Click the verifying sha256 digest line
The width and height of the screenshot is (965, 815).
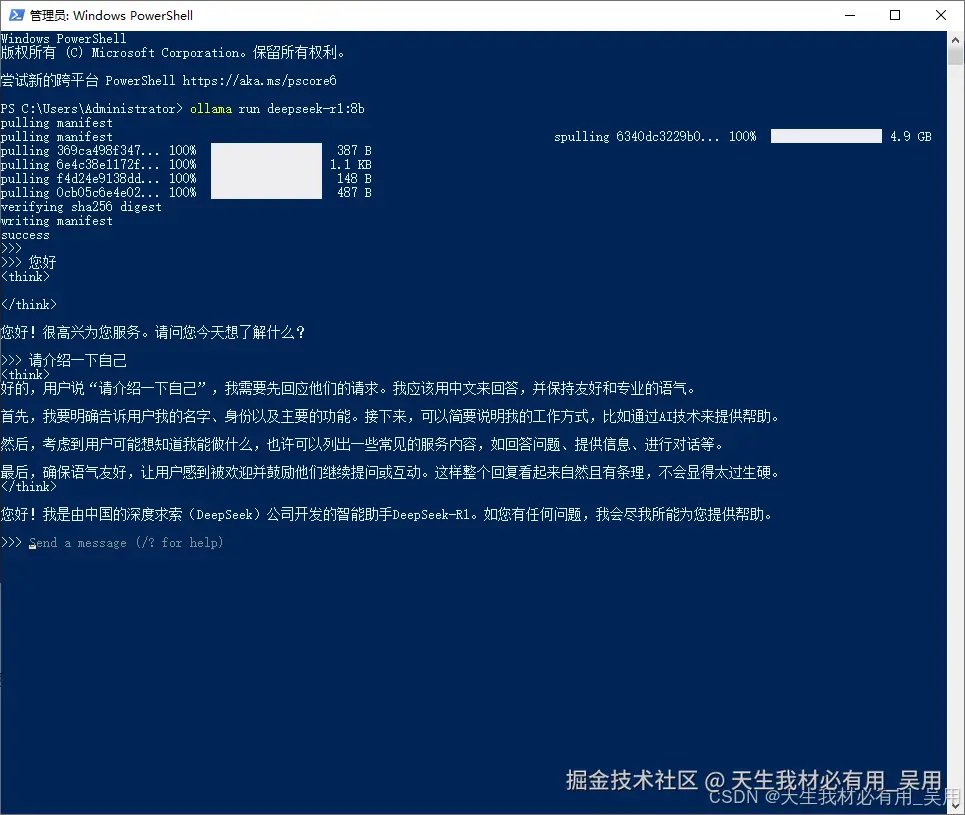pos(80,206)
